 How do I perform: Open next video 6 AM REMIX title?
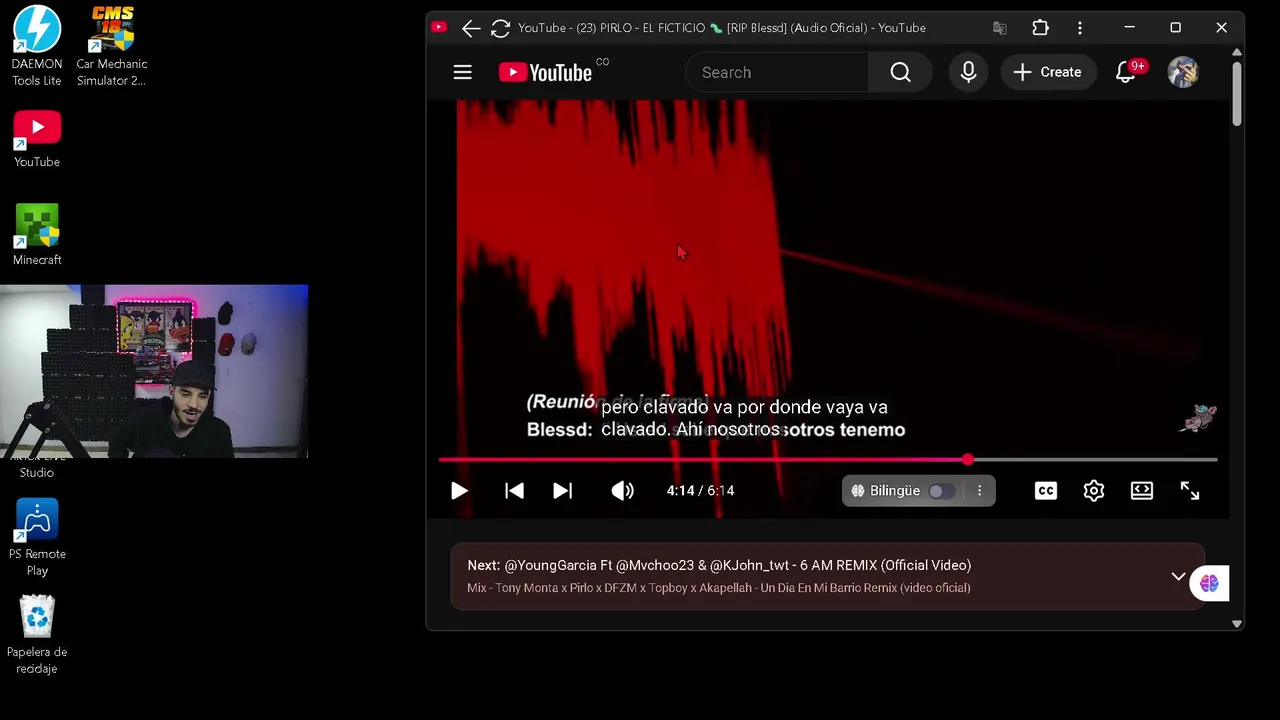pos(737,565)
